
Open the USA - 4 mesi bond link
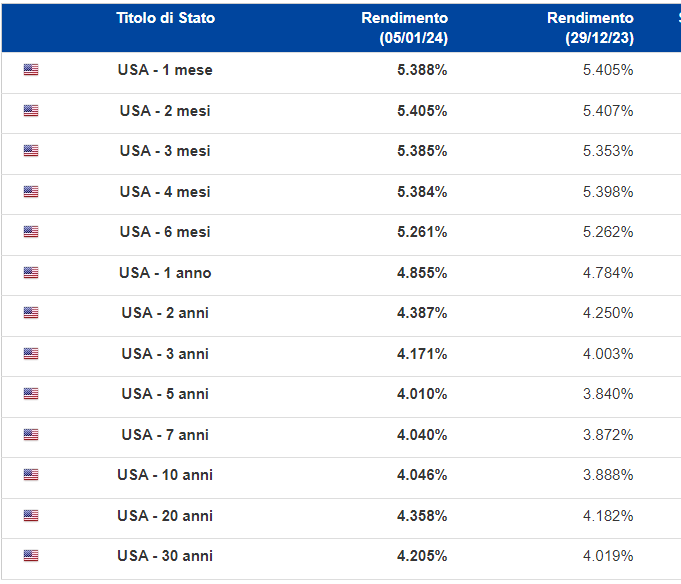point(165,192)
